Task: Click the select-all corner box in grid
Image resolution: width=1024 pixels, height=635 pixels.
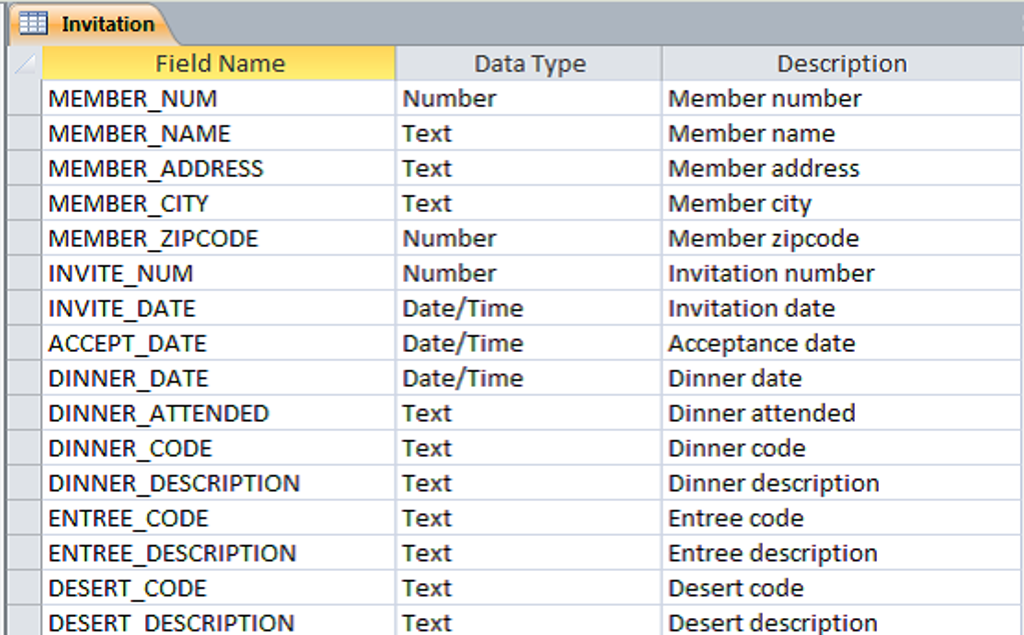Action: (x=25, y=64)
